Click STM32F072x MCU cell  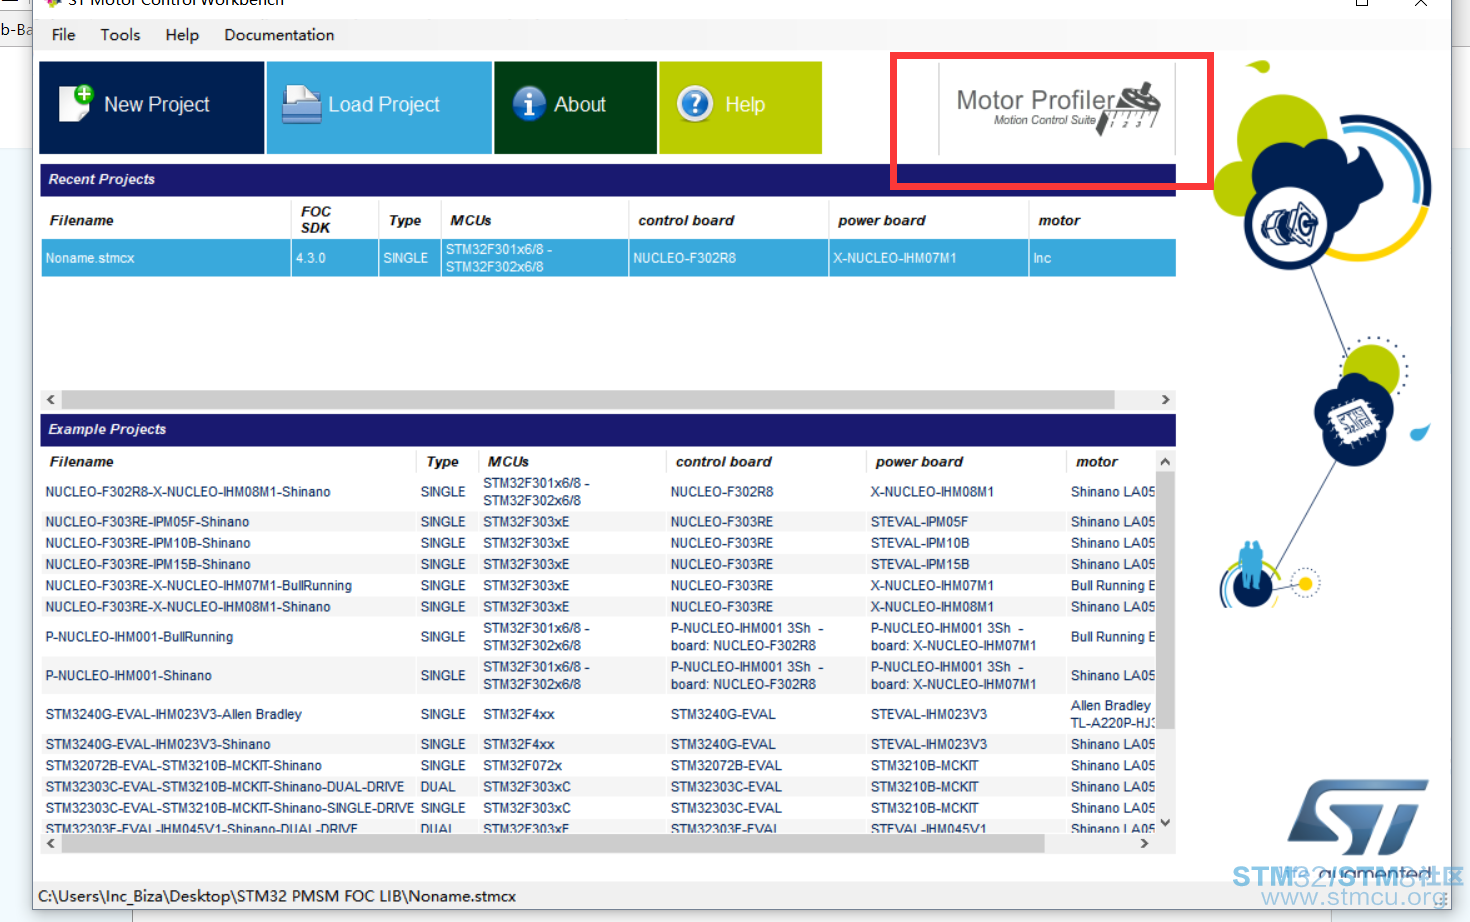click(x=523, y=766)
